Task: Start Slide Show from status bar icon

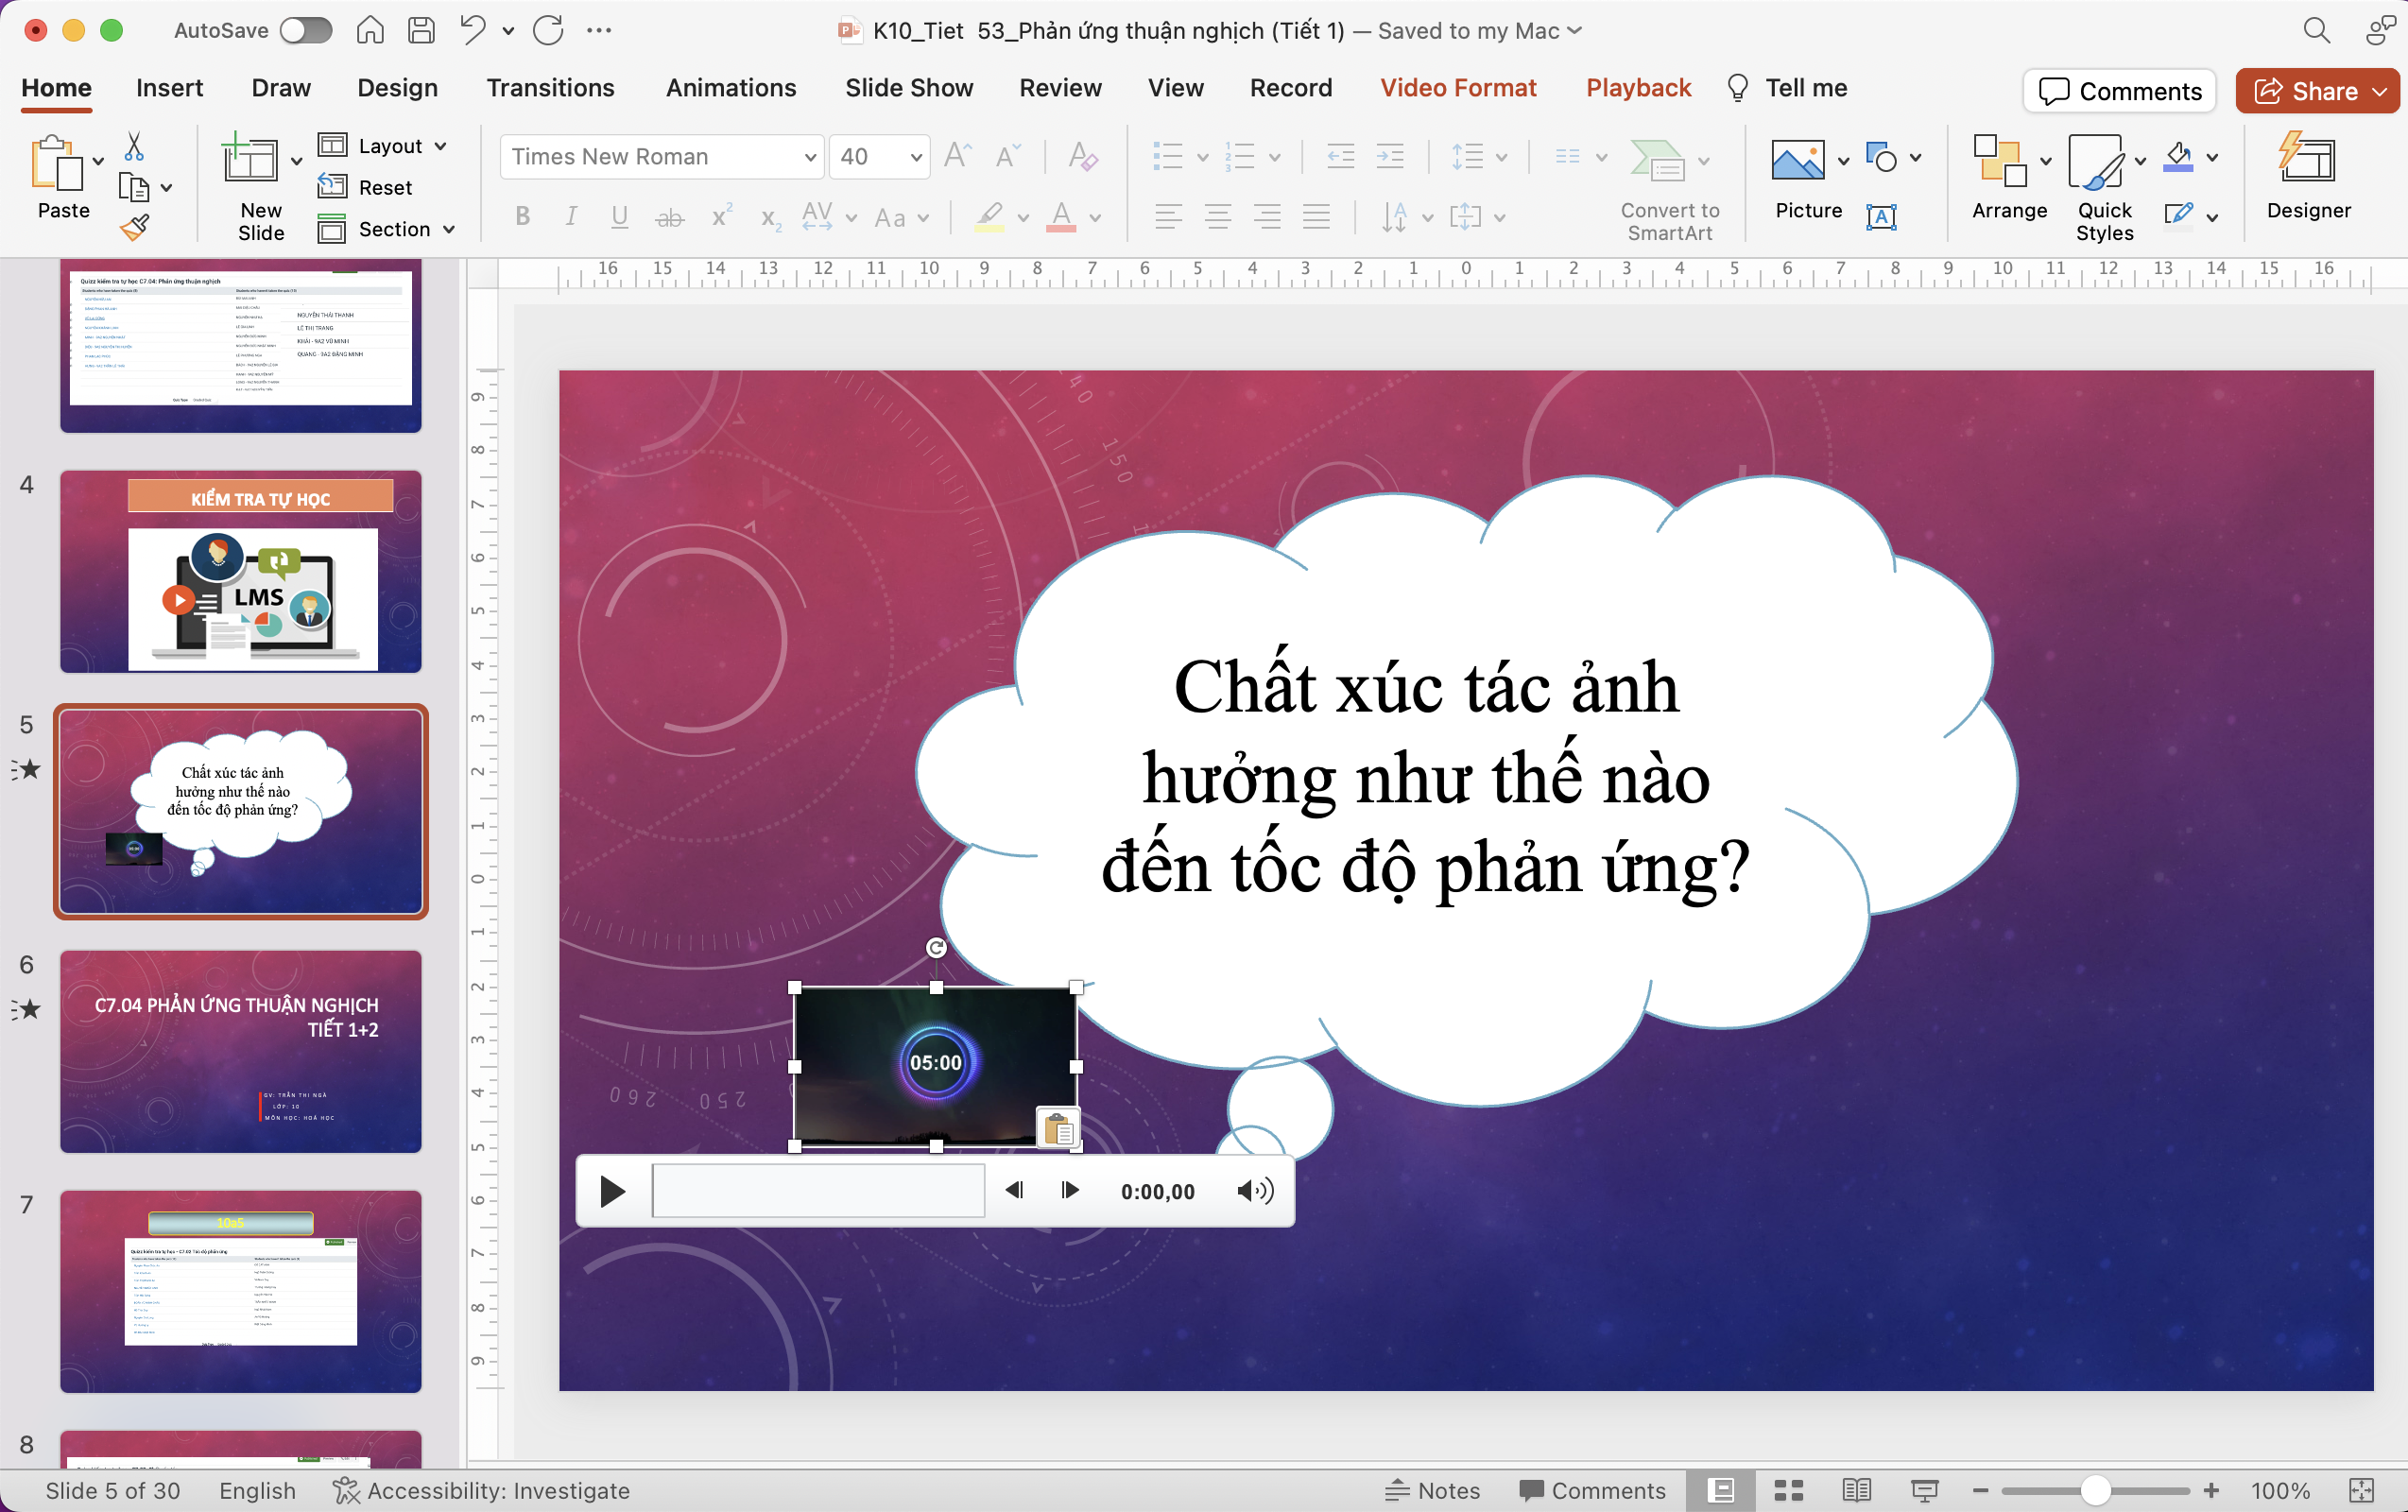Action: point(1924,1490)
